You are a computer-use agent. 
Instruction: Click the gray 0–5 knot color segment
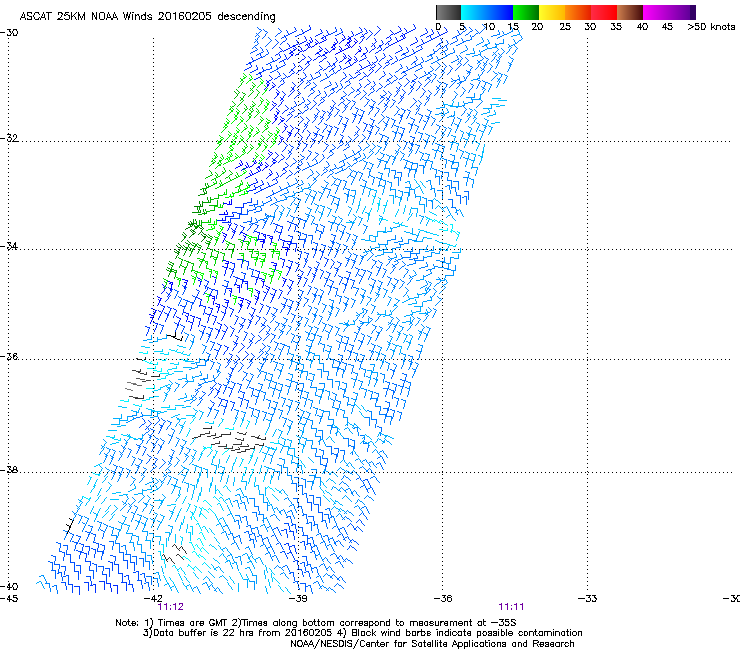point(448,12)
